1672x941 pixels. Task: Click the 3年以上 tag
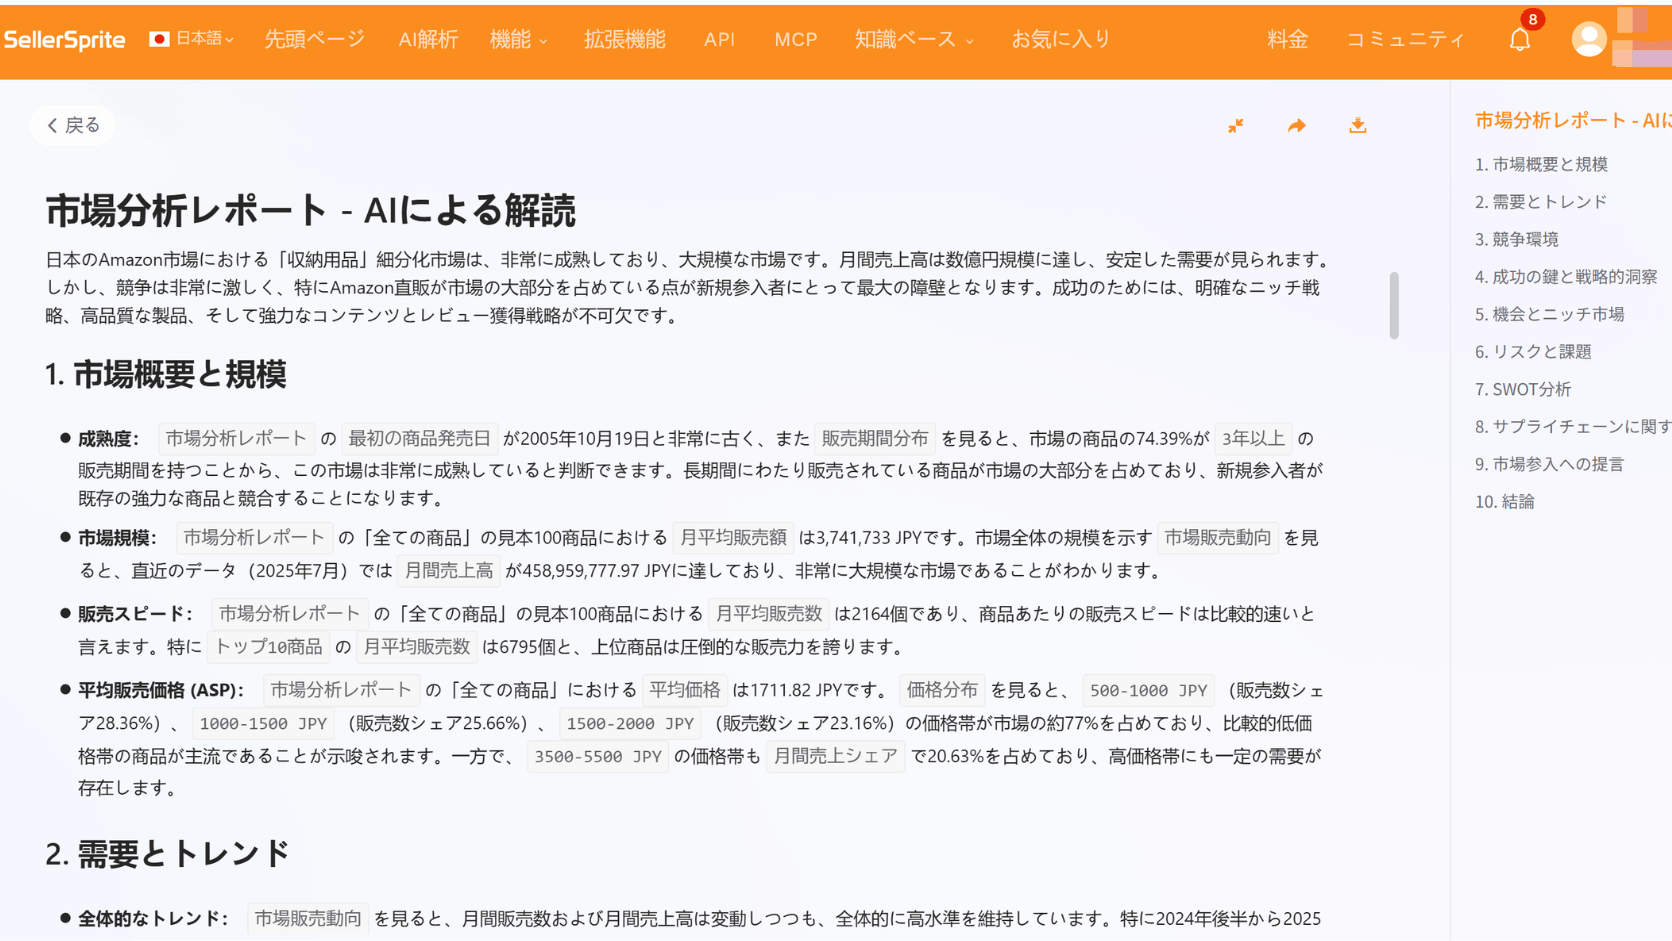(1253, 438)
